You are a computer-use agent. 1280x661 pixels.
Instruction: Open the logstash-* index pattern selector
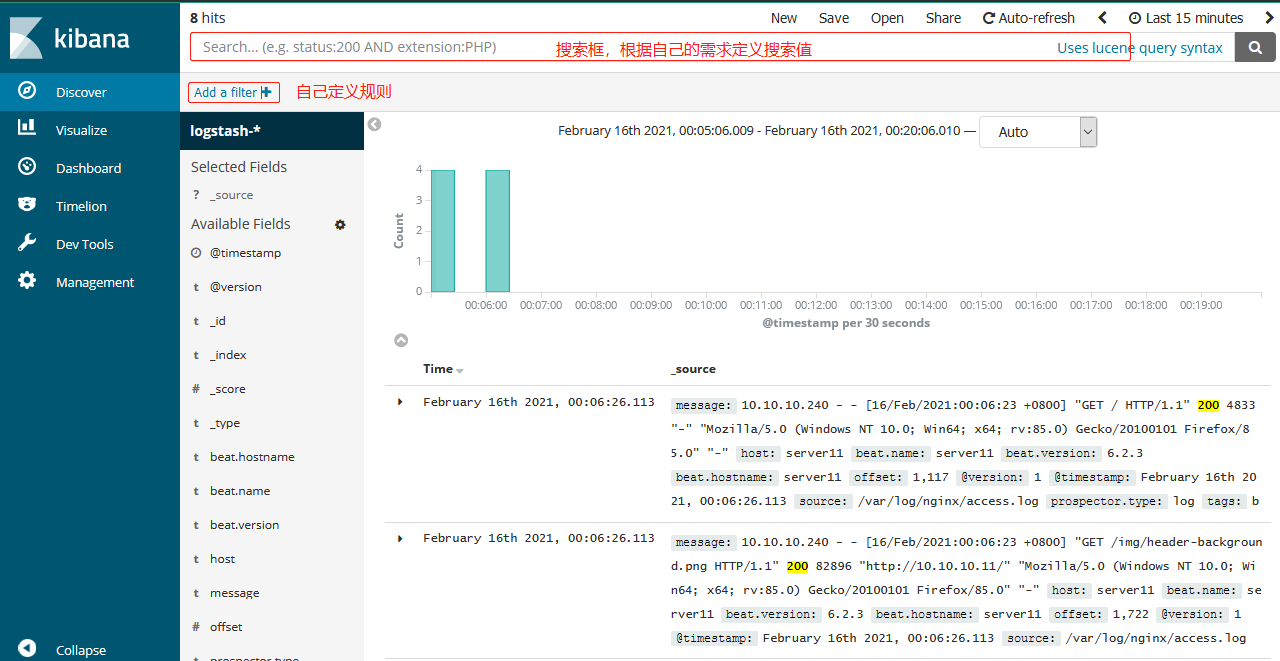click(272, 131)
